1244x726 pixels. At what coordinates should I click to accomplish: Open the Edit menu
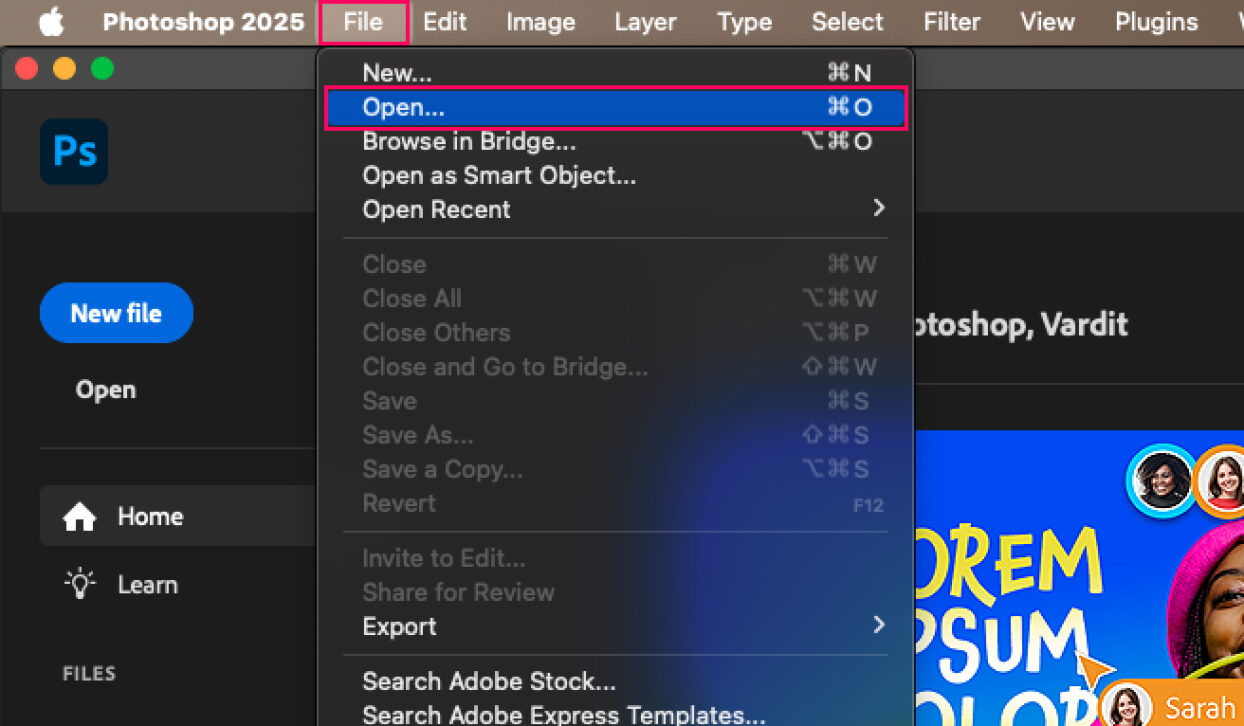[444, 21]
